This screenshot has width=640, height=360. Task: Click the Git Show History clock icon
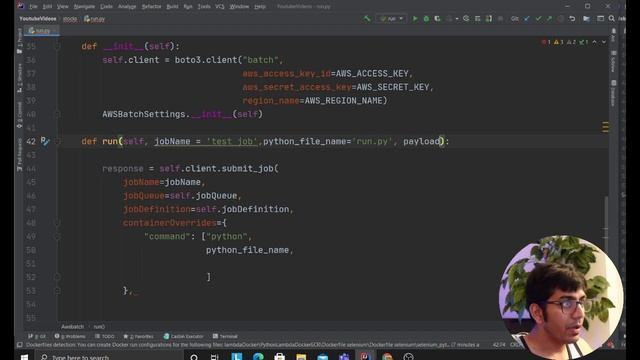click(561, 19)
